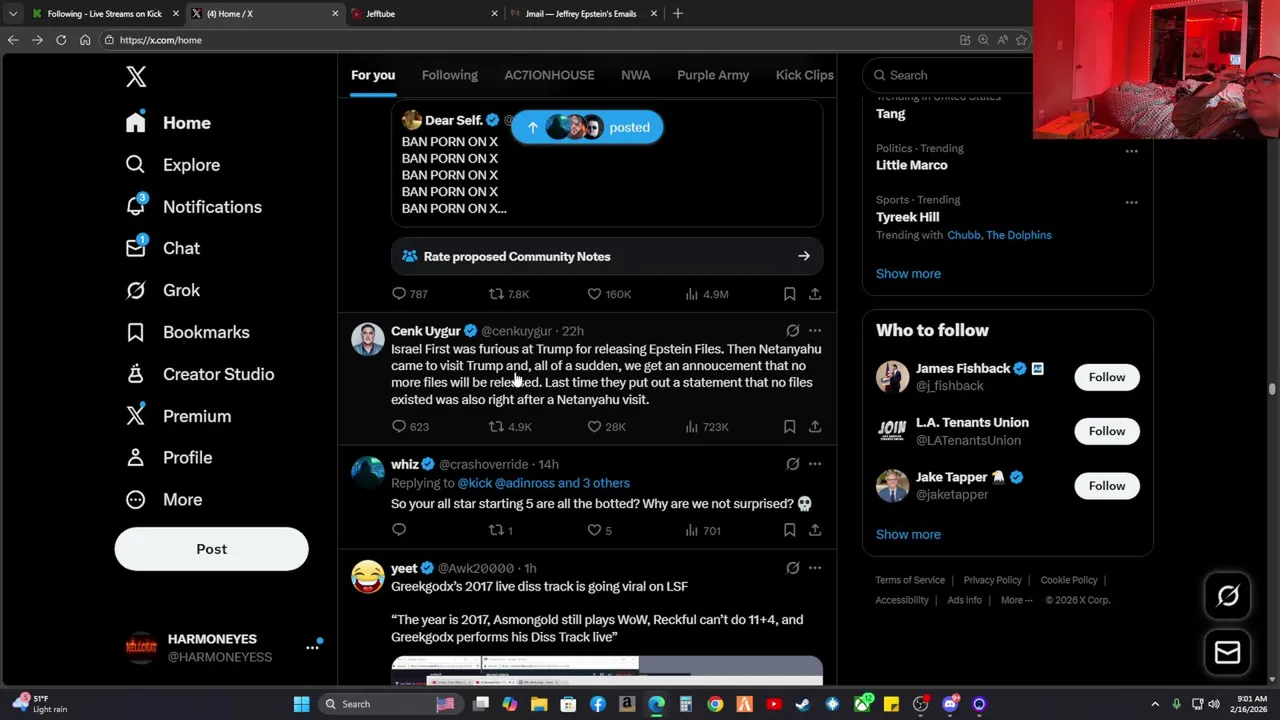
Task: Open Chat in the sidebar
Action: (162, 248)
